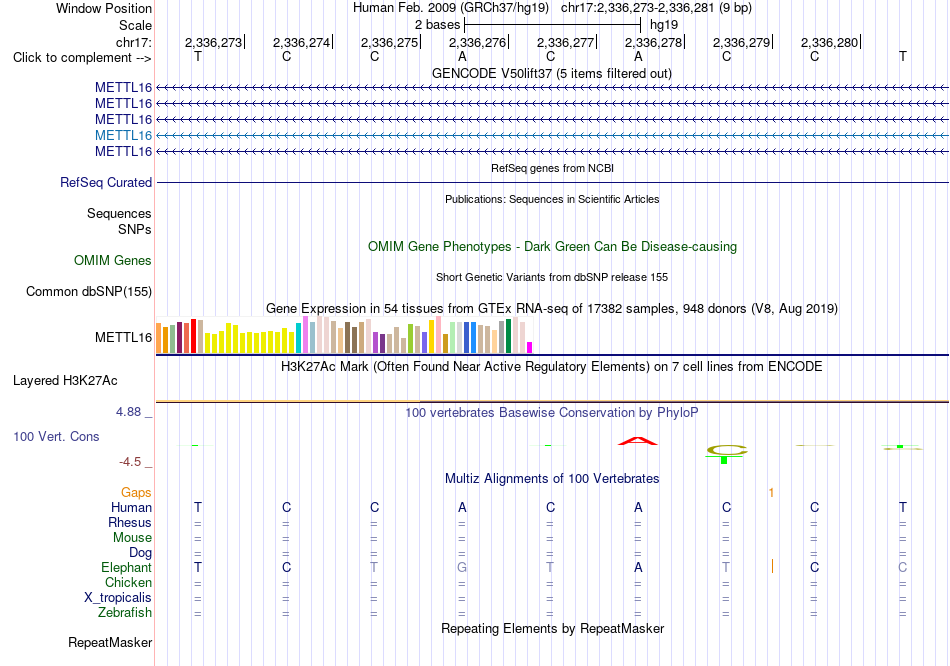
Task: Click the red bar in the GTEx chart
Action: (x=193, y=336)
